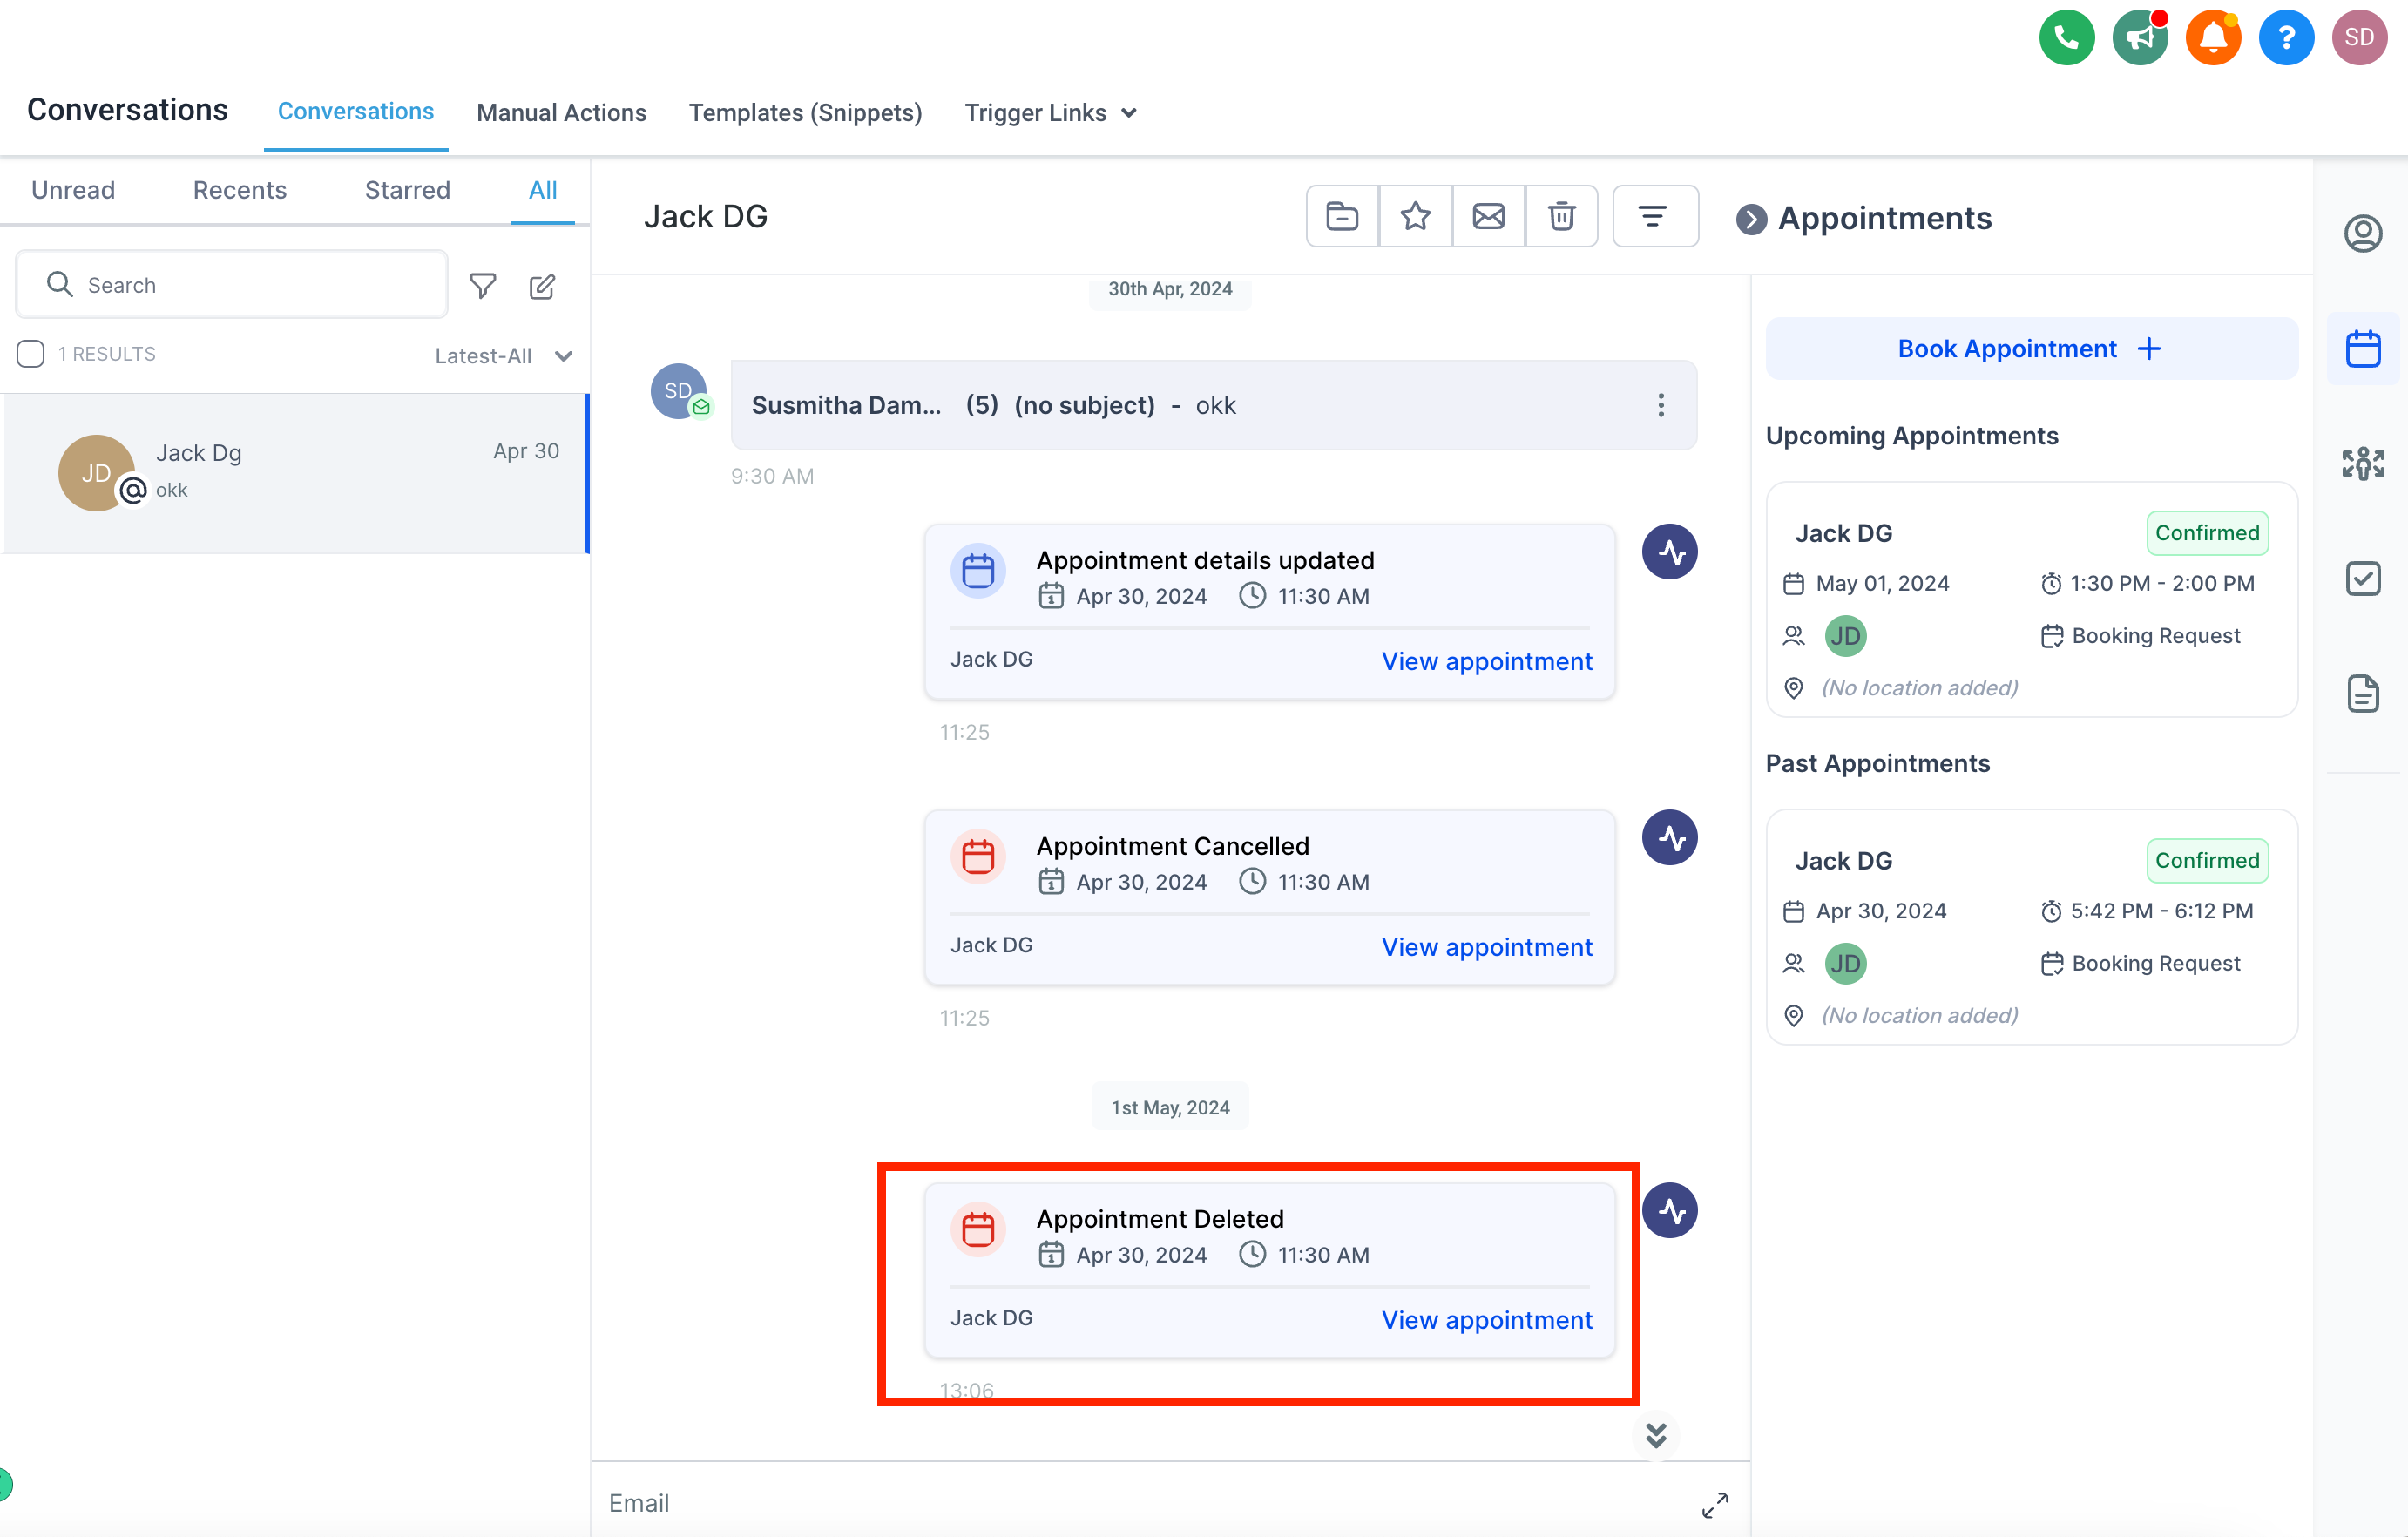The image size is (2408, 1537).
Task: Switch to the Unread tab
Action: coord(73,190)
